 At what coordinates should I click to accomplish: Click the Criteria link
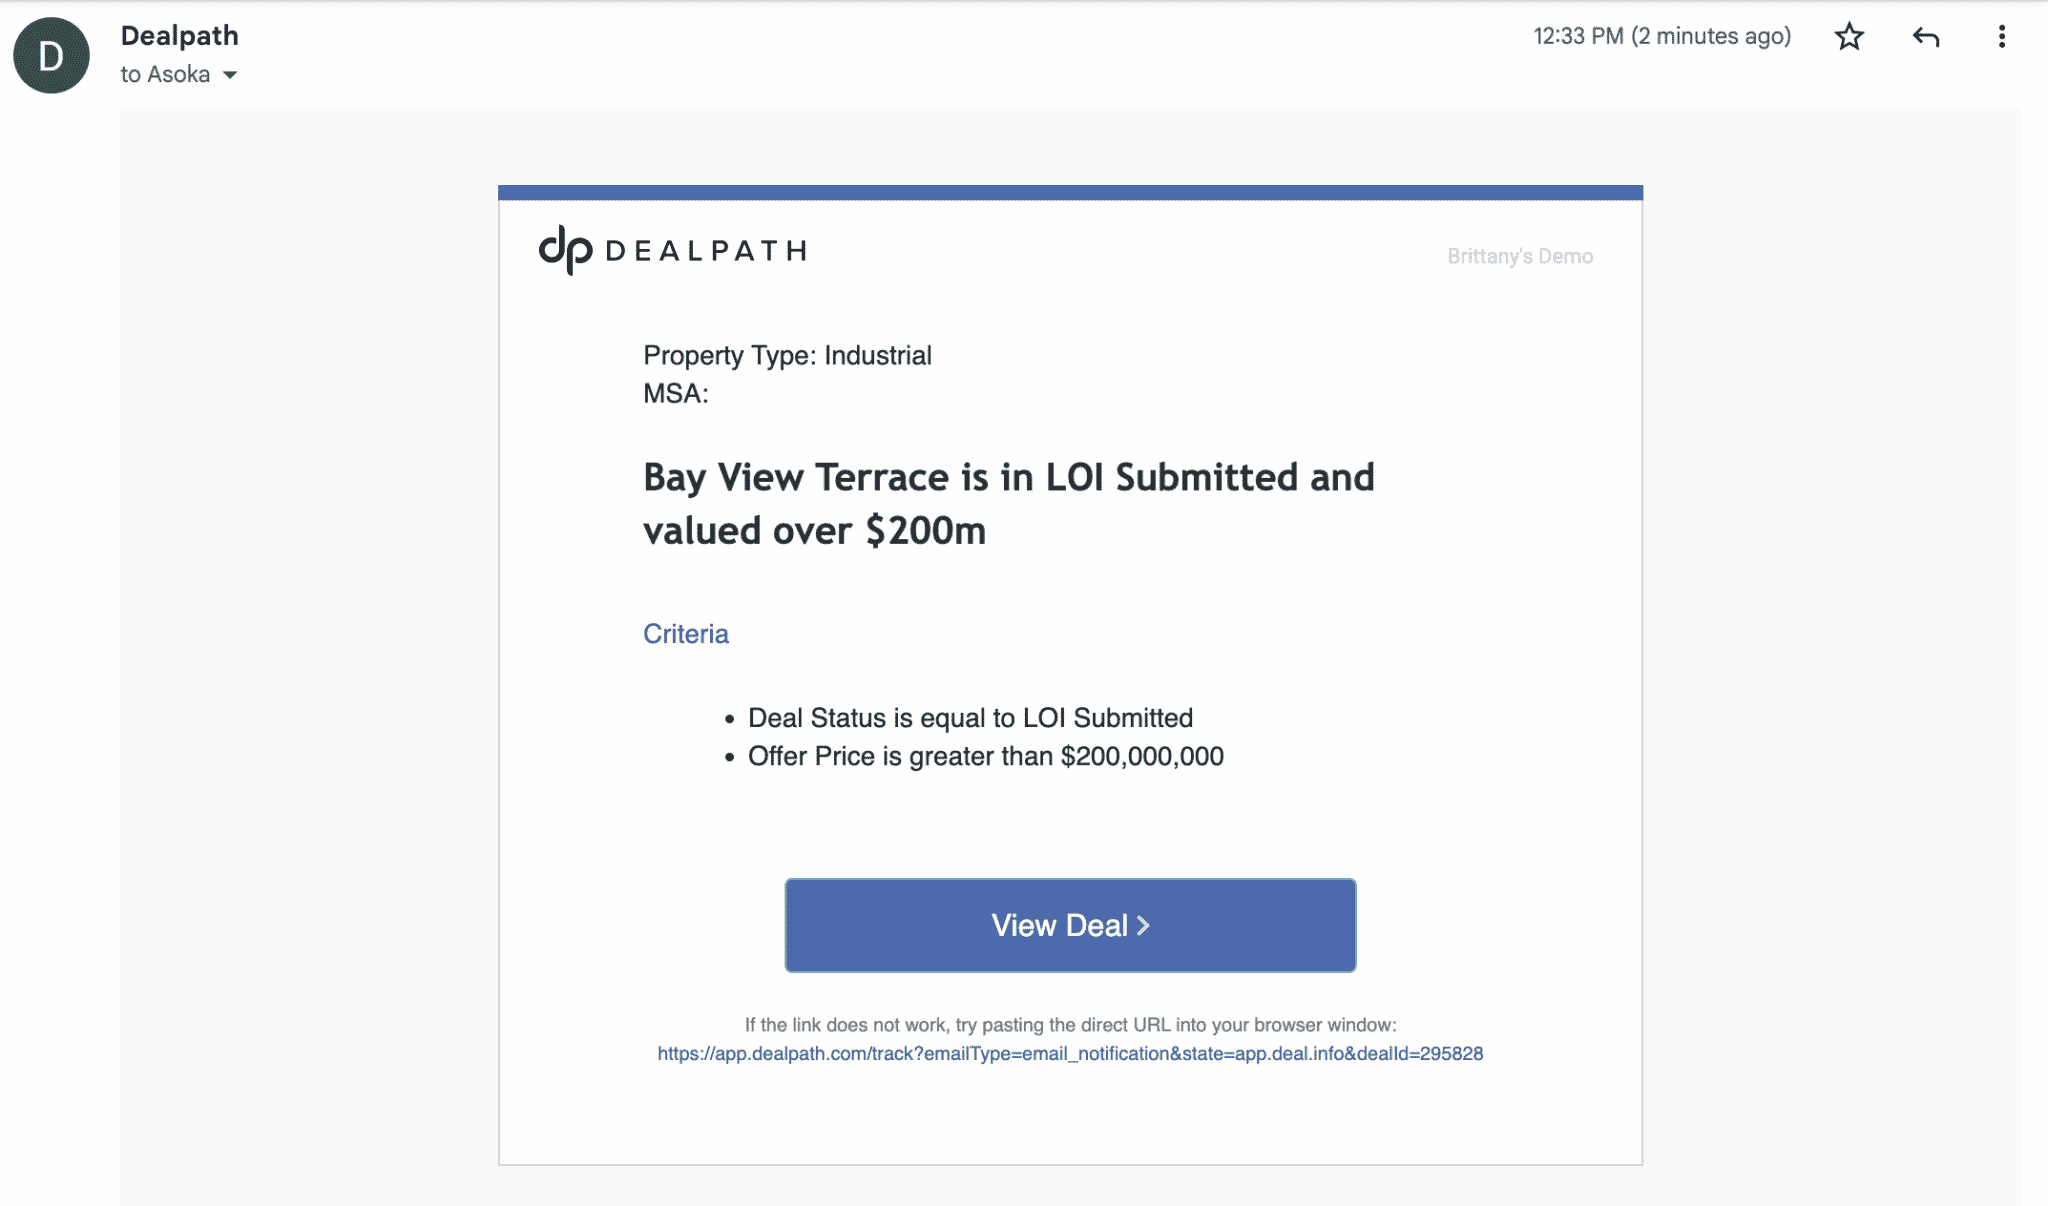click(685, 633)
